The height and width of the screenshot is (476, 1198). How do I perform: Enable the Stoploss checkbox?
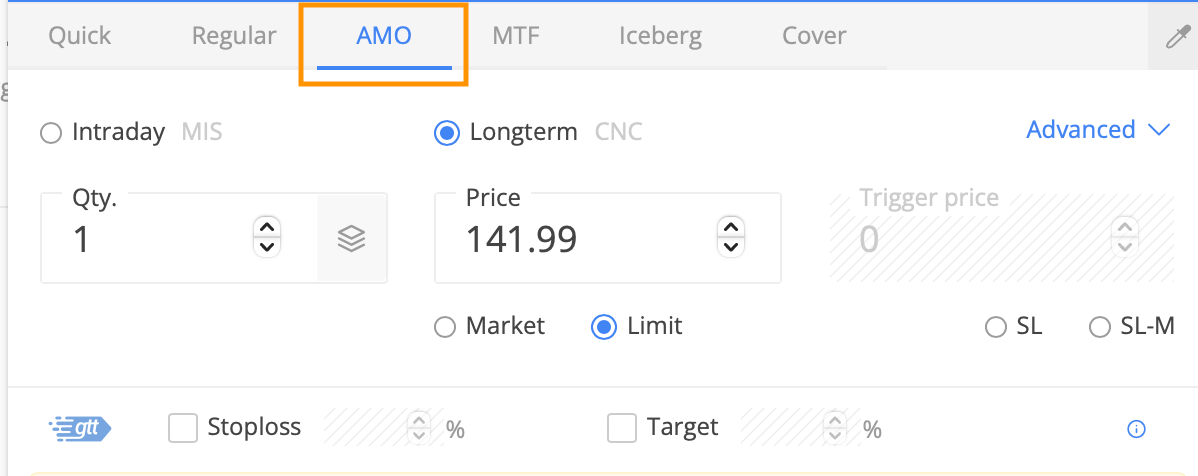(x=183, y=428)
